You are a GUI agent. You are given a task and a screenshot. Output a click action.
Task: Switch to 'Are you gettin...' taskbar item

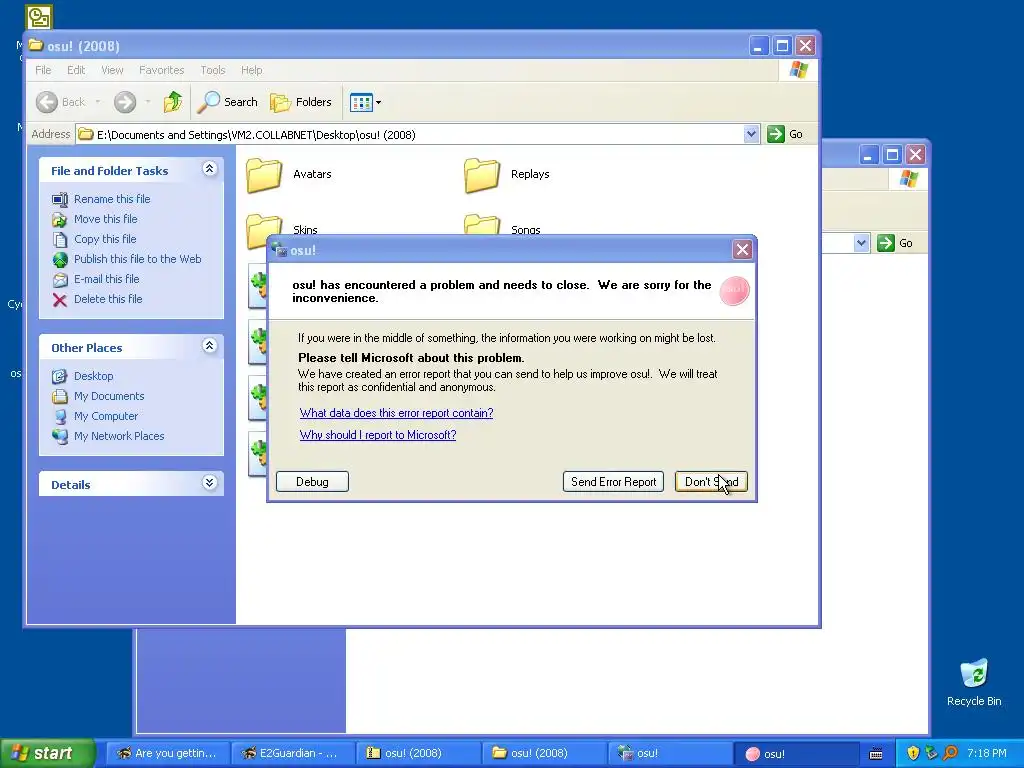click(167, 753)
